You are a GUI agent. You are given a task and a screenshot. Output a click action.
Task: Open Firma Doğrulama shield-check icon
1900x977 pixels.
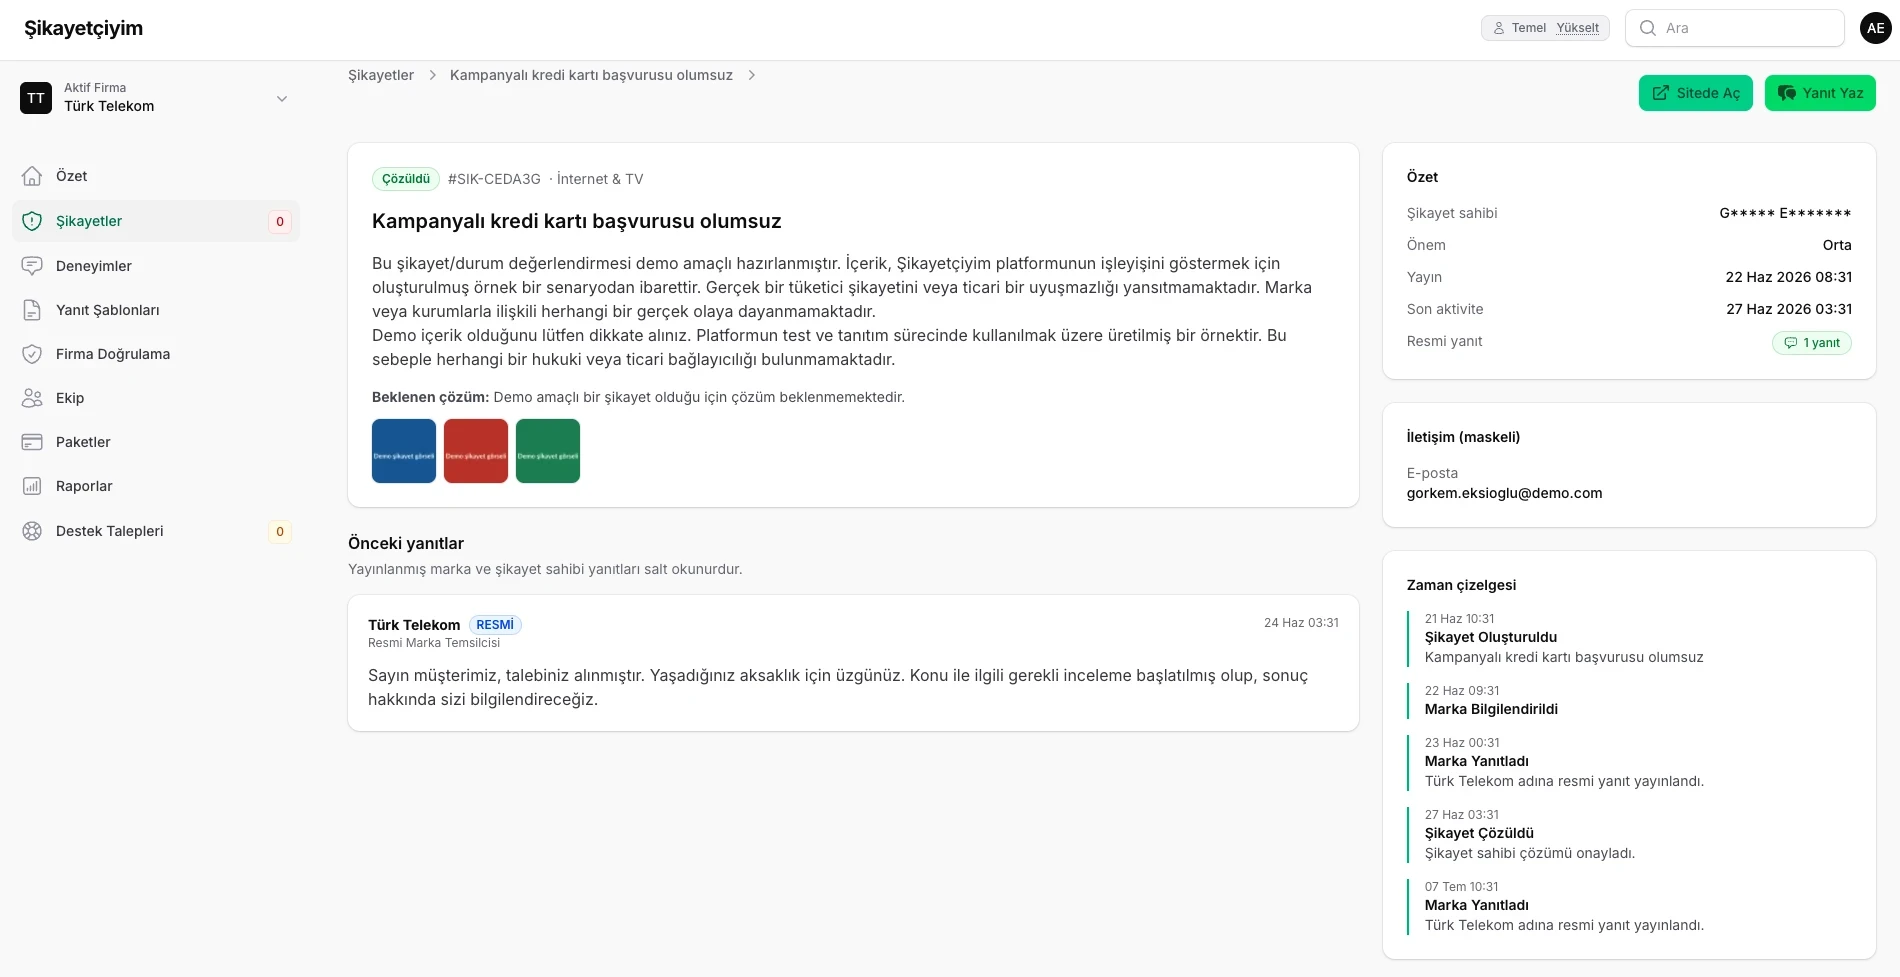[32, 354]
